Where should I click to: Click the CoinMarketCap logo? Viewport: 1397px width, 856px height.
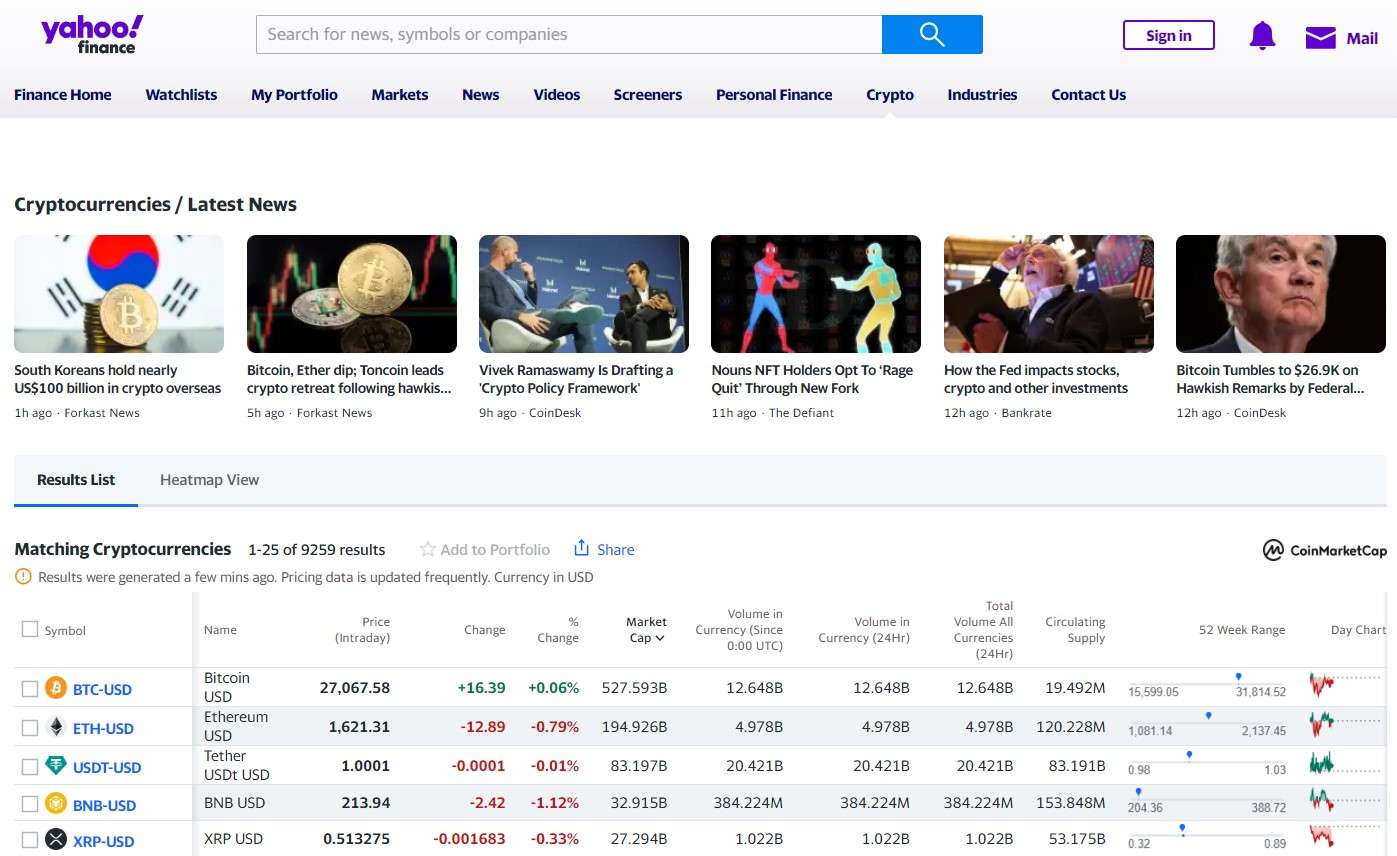coord(1324,550)
